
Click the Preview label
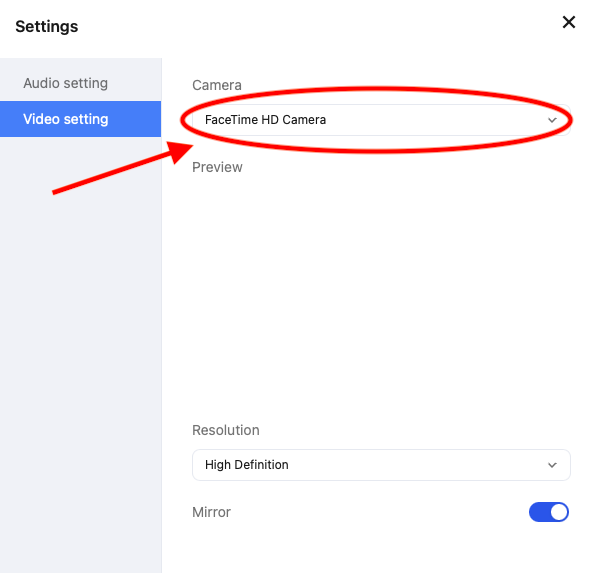click(x=217, y=167)
